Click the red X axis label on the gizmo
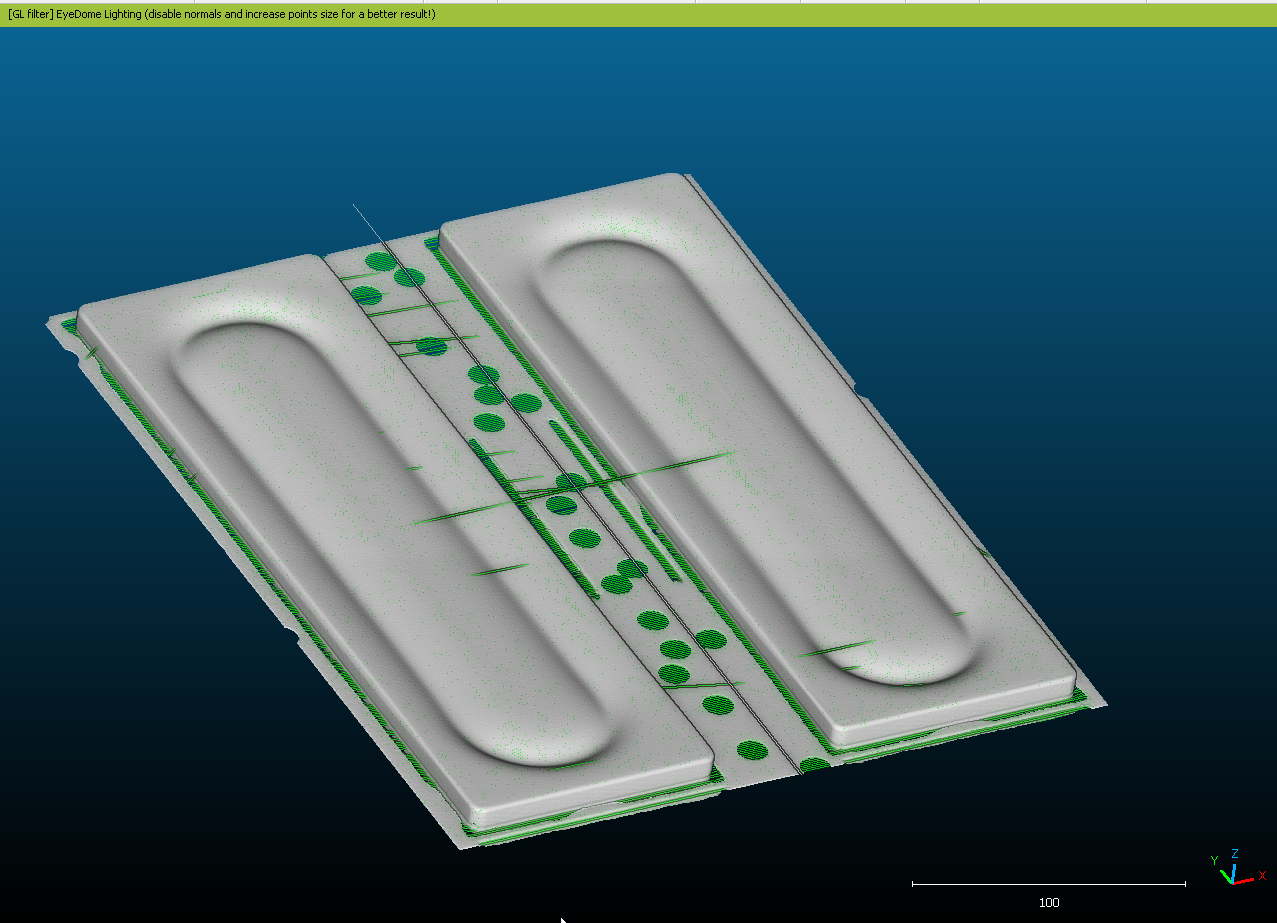 [1262, 875]
